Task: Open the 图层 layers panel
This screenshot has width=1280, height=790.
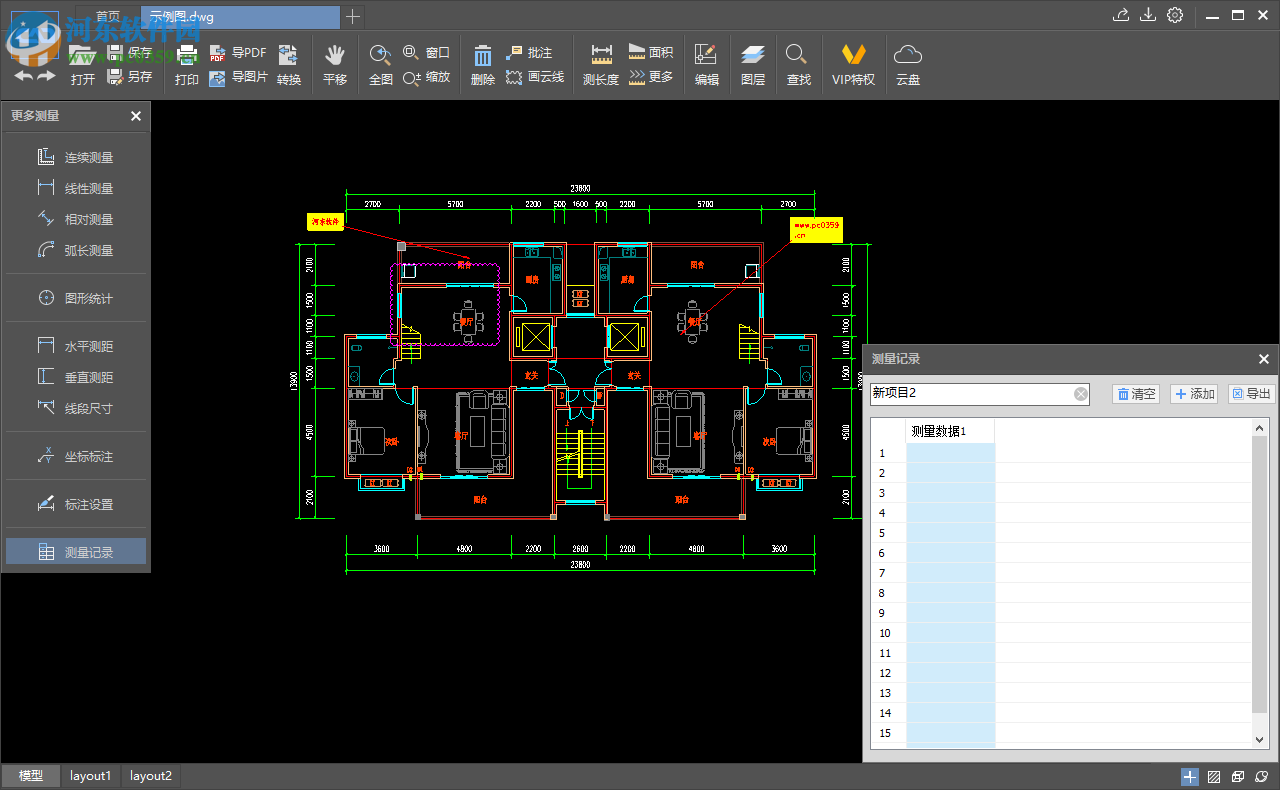Action: pos(752,62)
